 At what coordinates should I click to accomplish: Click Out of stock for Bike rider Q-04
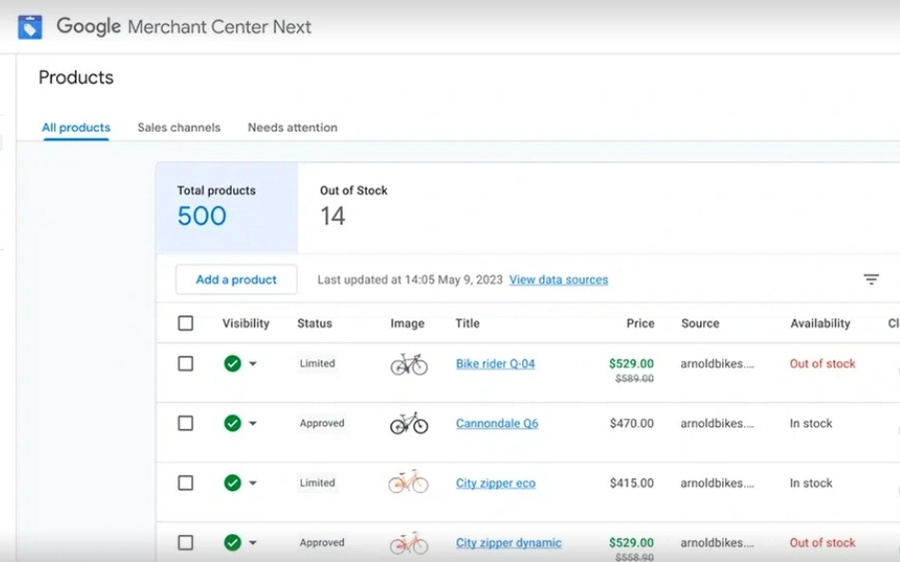point(823,363)
